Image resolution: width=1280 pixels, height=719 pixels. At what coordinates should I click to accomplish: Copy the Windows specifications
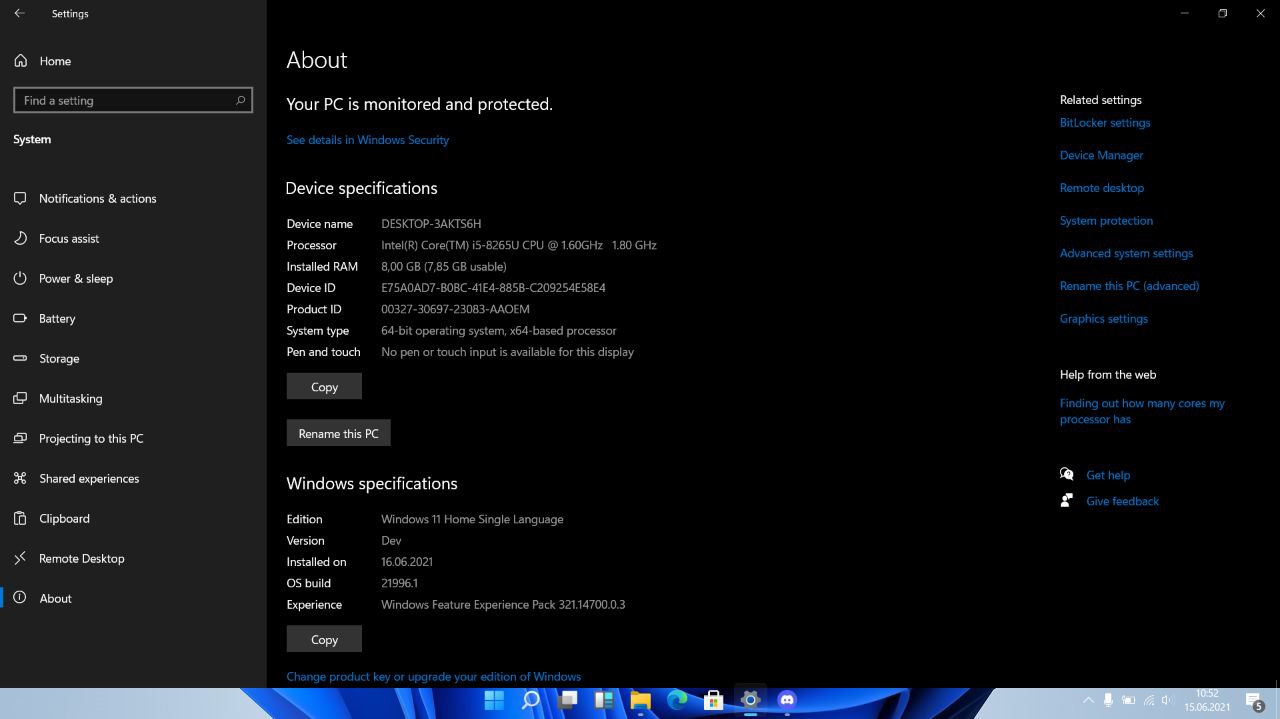point(324,639)
